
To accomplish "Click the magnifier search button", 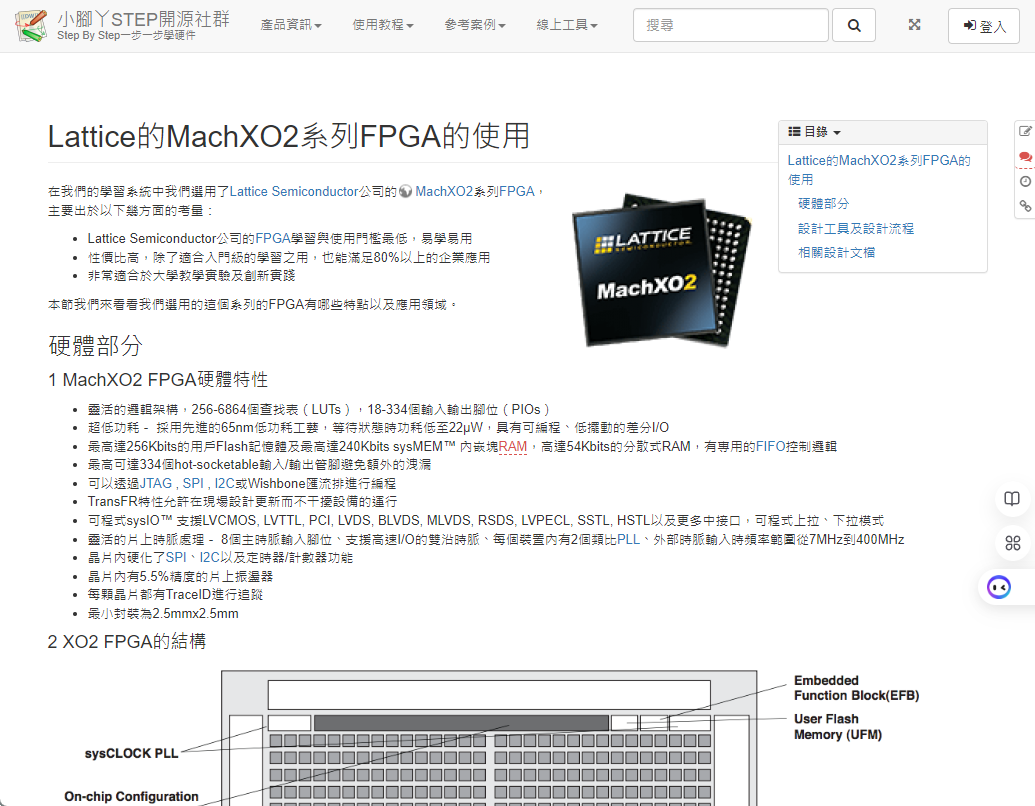I will (853, 25).
